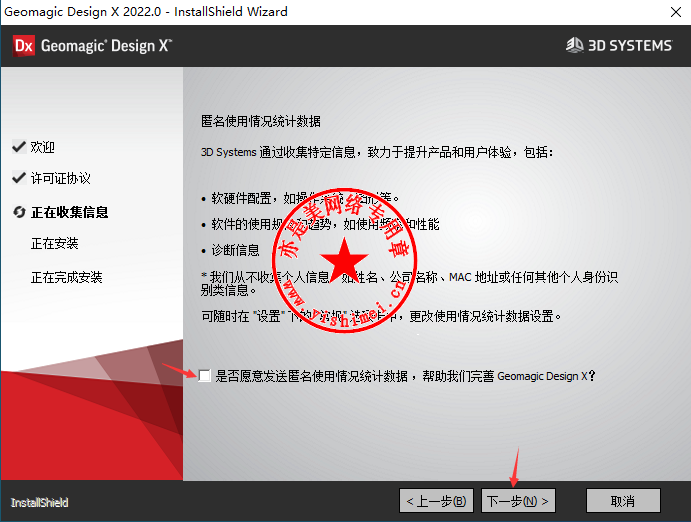Click the 诊断信息 bullet text
Screen dimensions: 691x522
[x=235, y=250]
